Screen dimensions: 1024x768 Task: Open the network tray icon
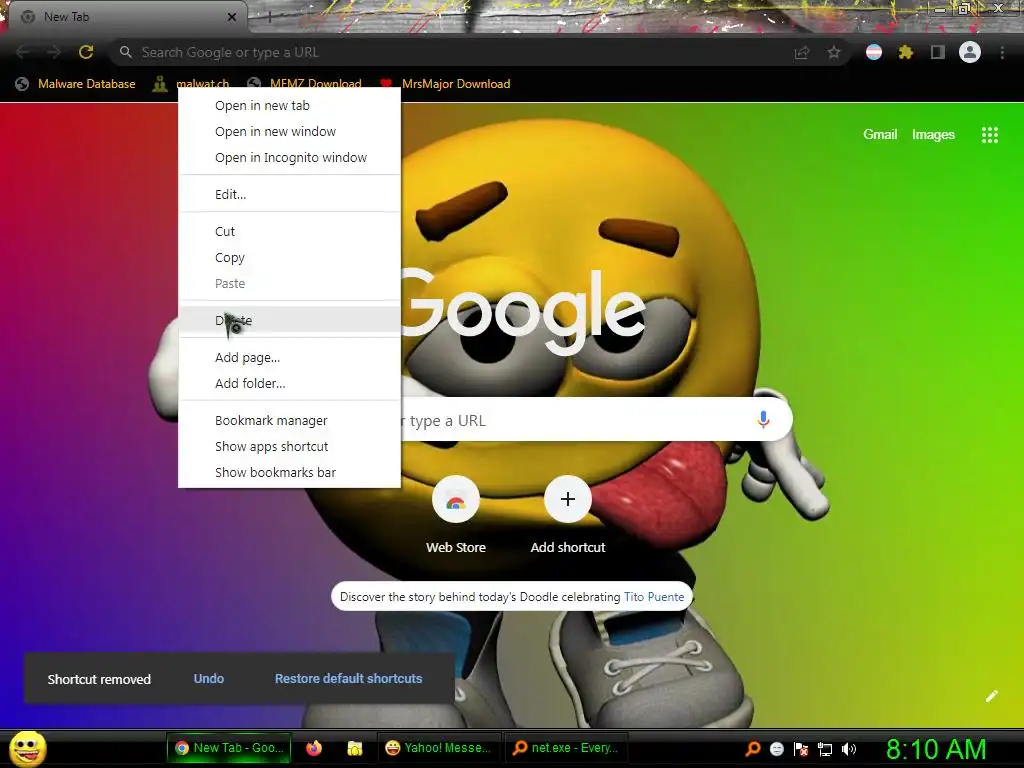point(825,749)
